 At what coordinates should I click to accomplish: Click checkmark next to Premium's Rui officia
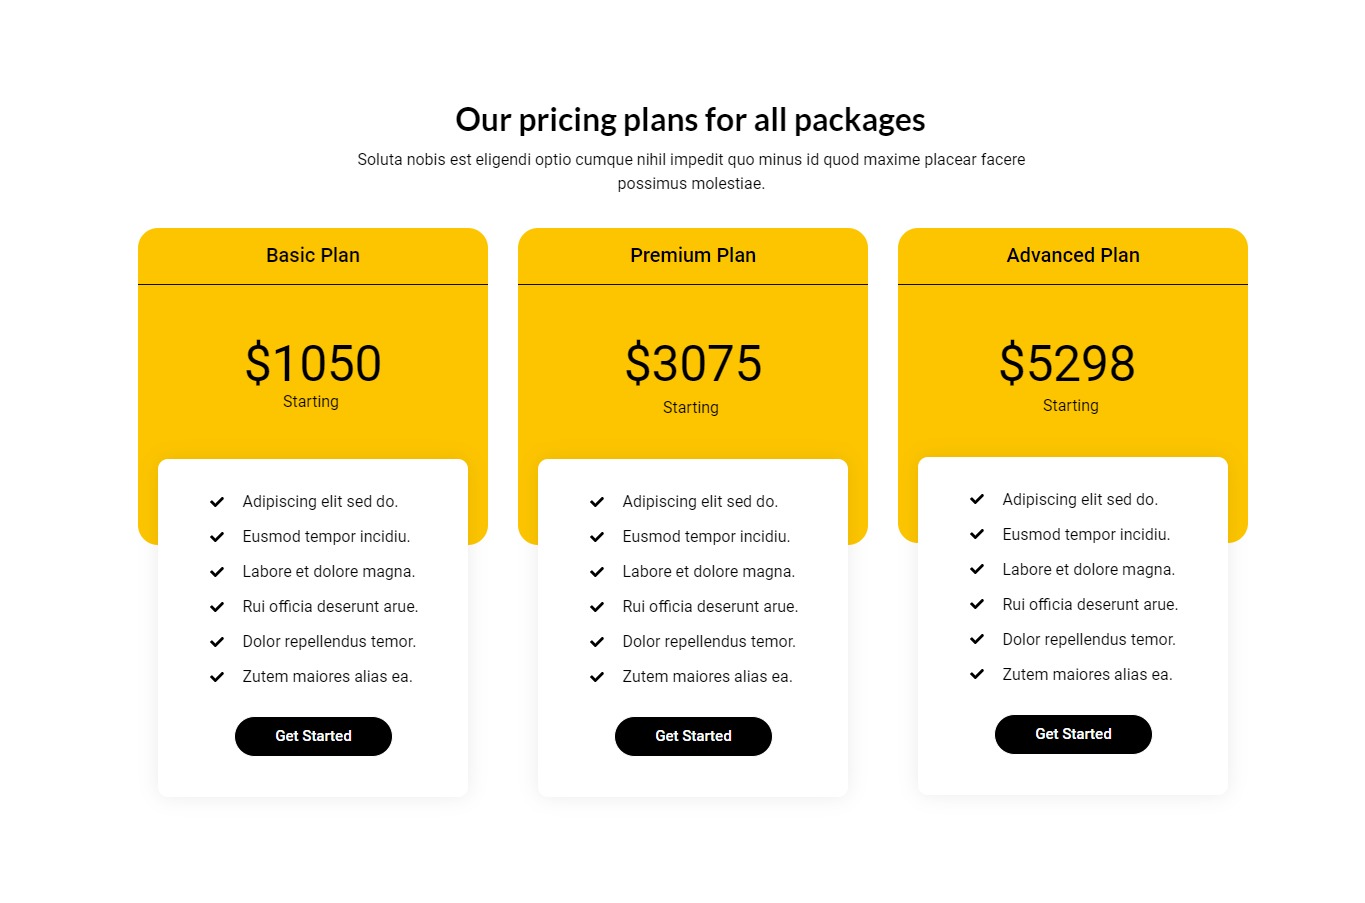597,607
